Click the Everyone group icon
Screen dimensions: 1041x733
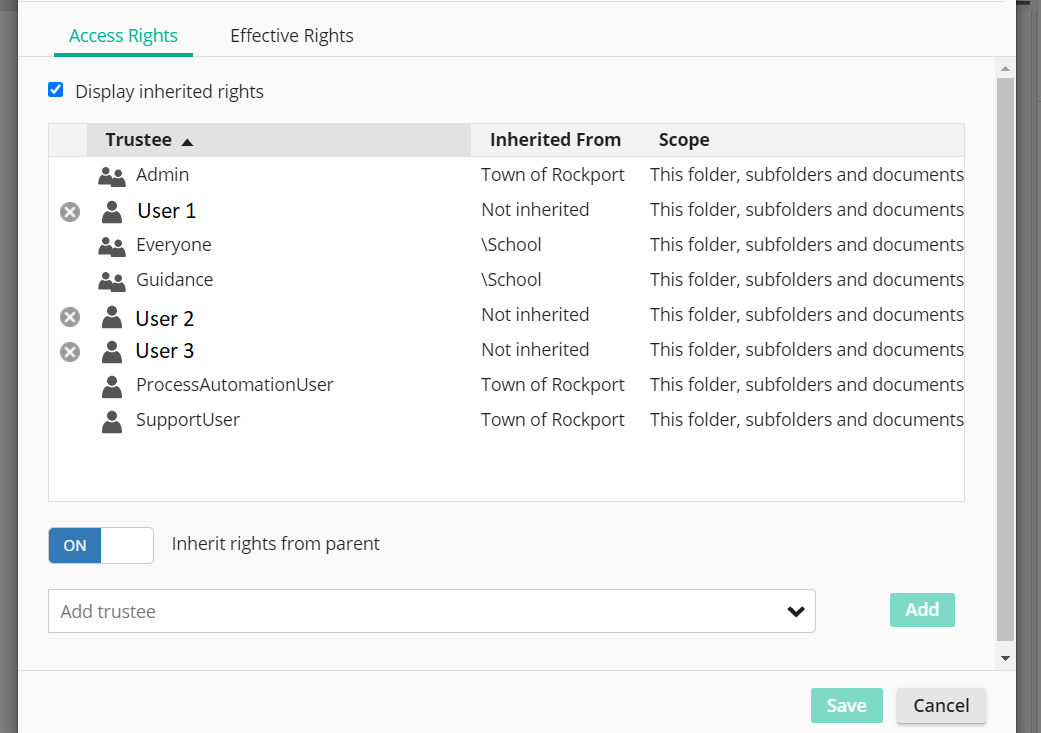click(112, 247)
